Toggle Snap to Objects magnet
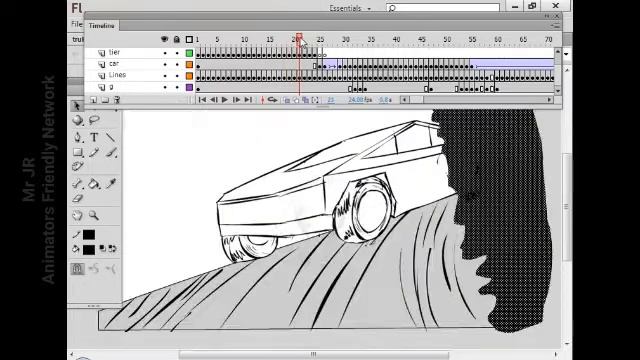 78,269
